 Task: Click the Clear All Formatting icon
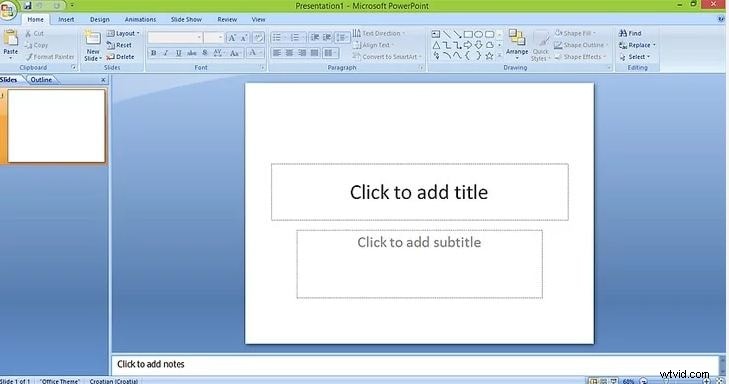tap(259, 38)
